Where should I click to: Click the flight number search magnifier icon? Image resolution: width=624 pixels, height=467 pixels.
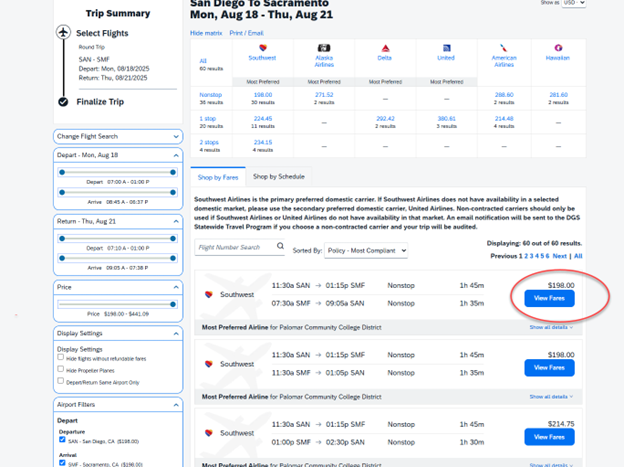(x=280, y=246)
